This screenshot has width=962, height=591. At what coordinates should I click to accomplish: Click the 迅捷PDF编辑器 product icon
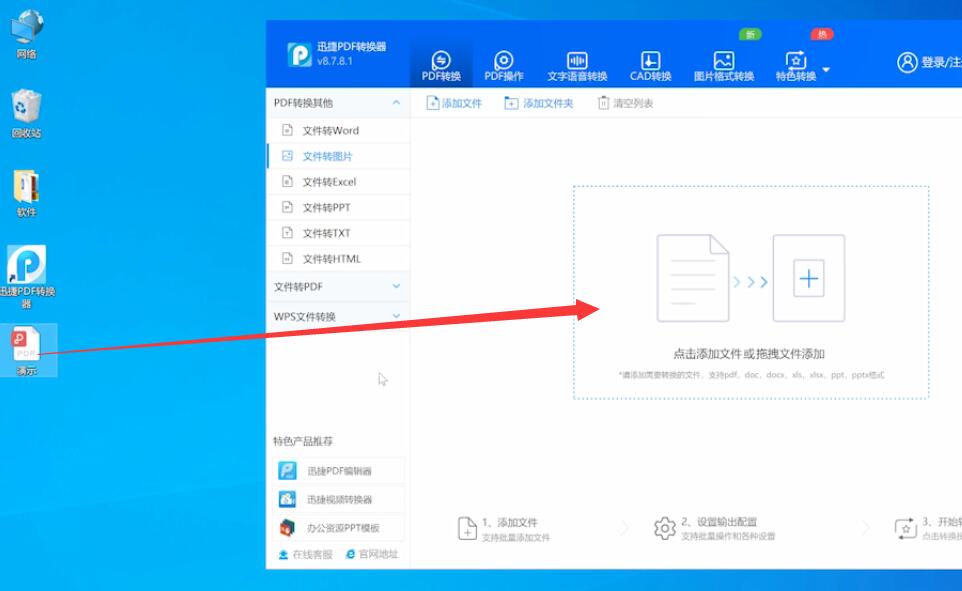click(287, 471)
